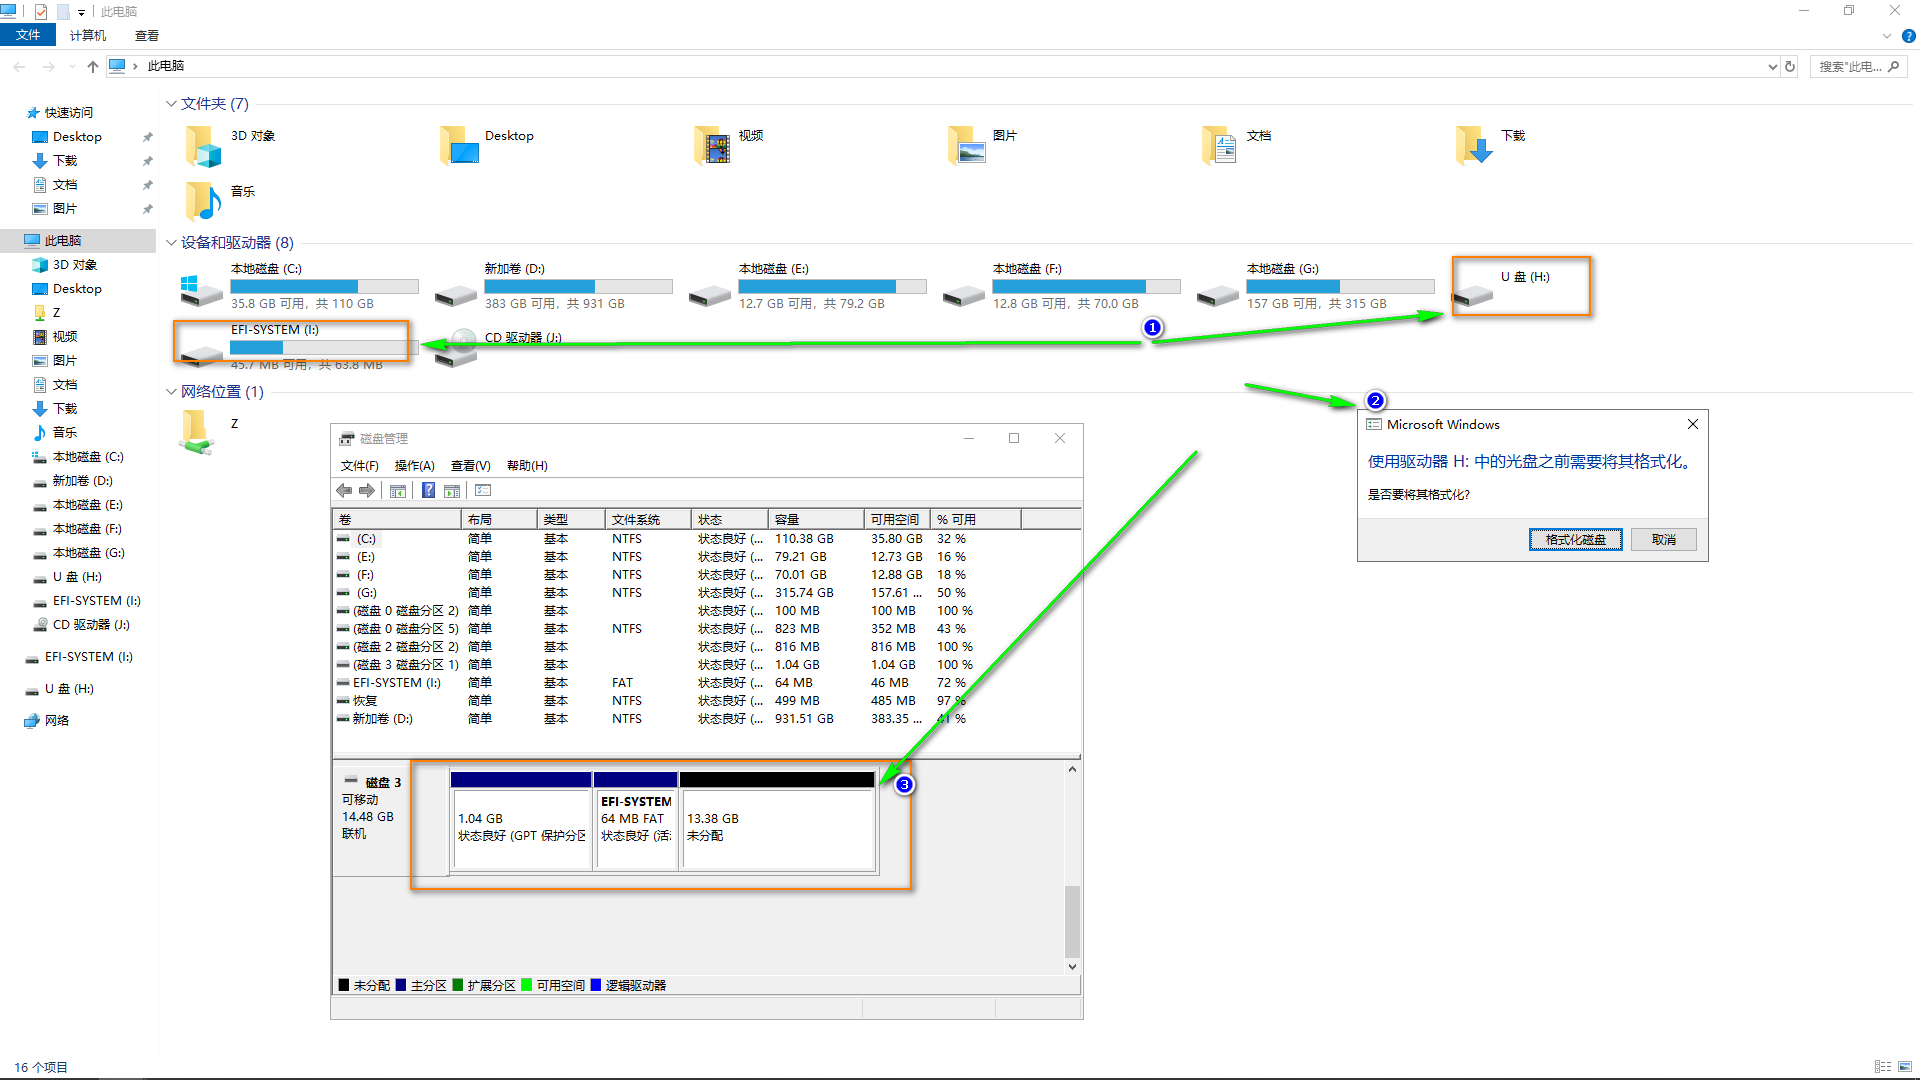Open the address bar history dropdown
Viewport: 1920px width, 1080px height.
tap(1773, 66)
